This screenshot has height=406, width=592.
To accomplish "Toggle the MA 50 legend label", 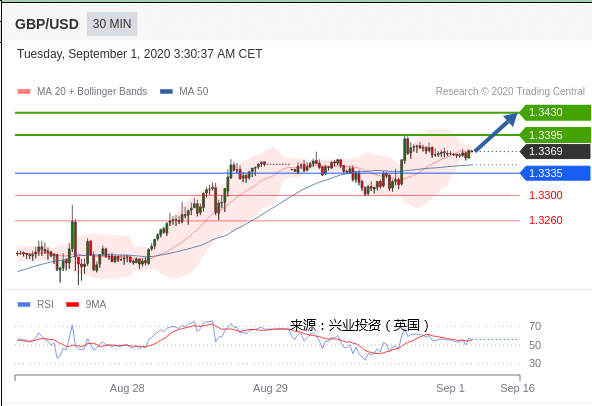I will (193, 91).
